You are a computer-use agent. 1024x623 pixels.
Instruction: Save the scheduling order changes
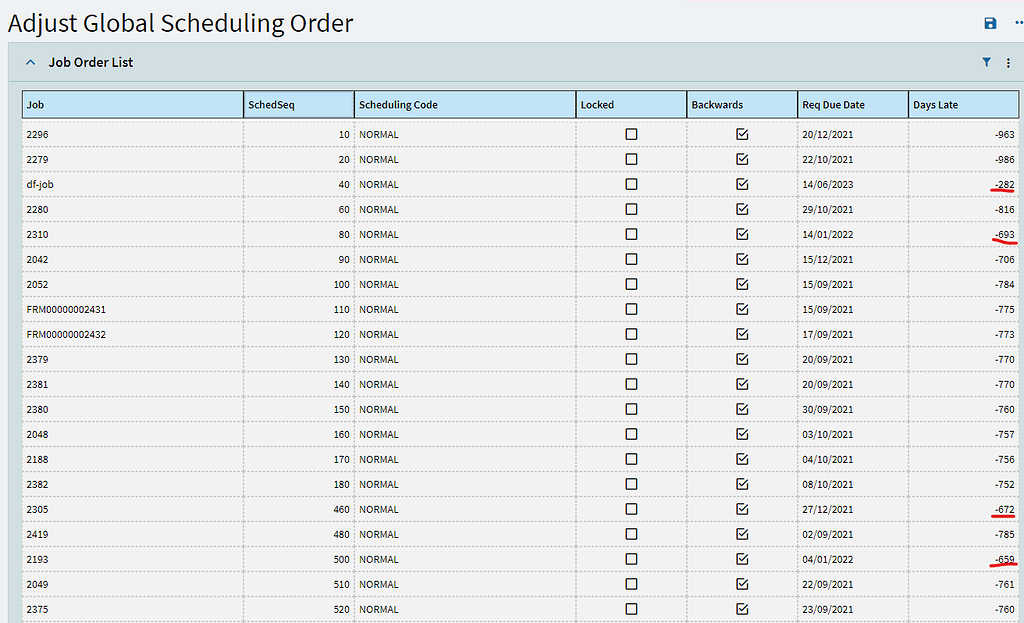[989, 23]
